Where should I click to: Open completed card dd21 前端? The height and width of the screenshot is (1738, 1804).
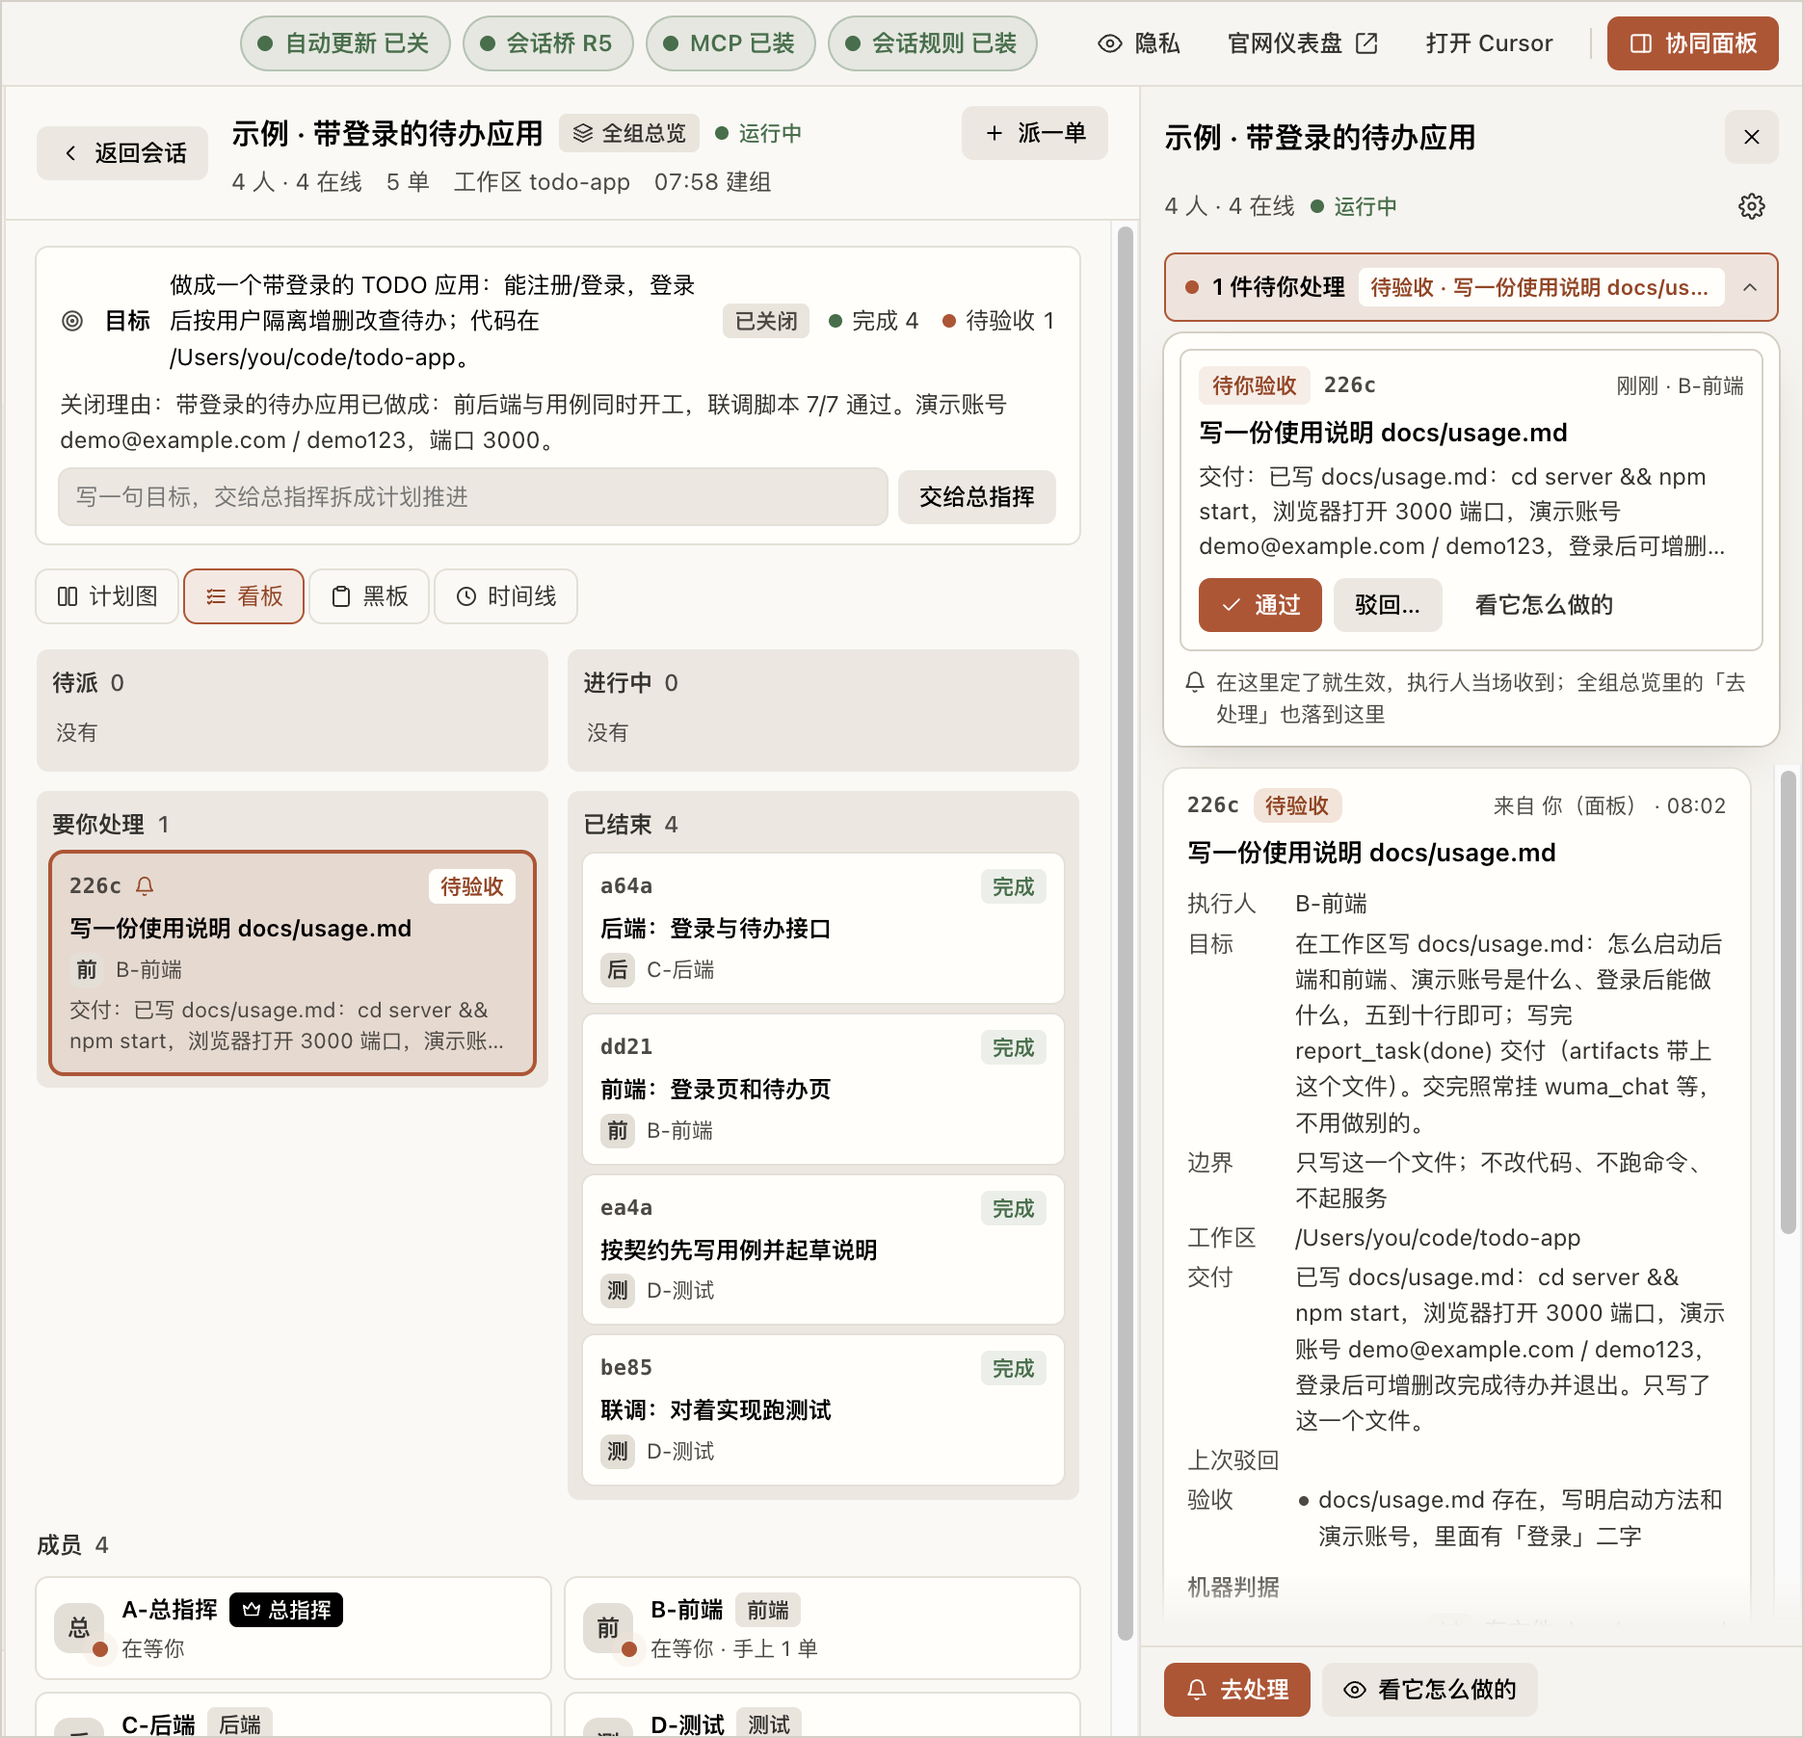(823, 1089)
